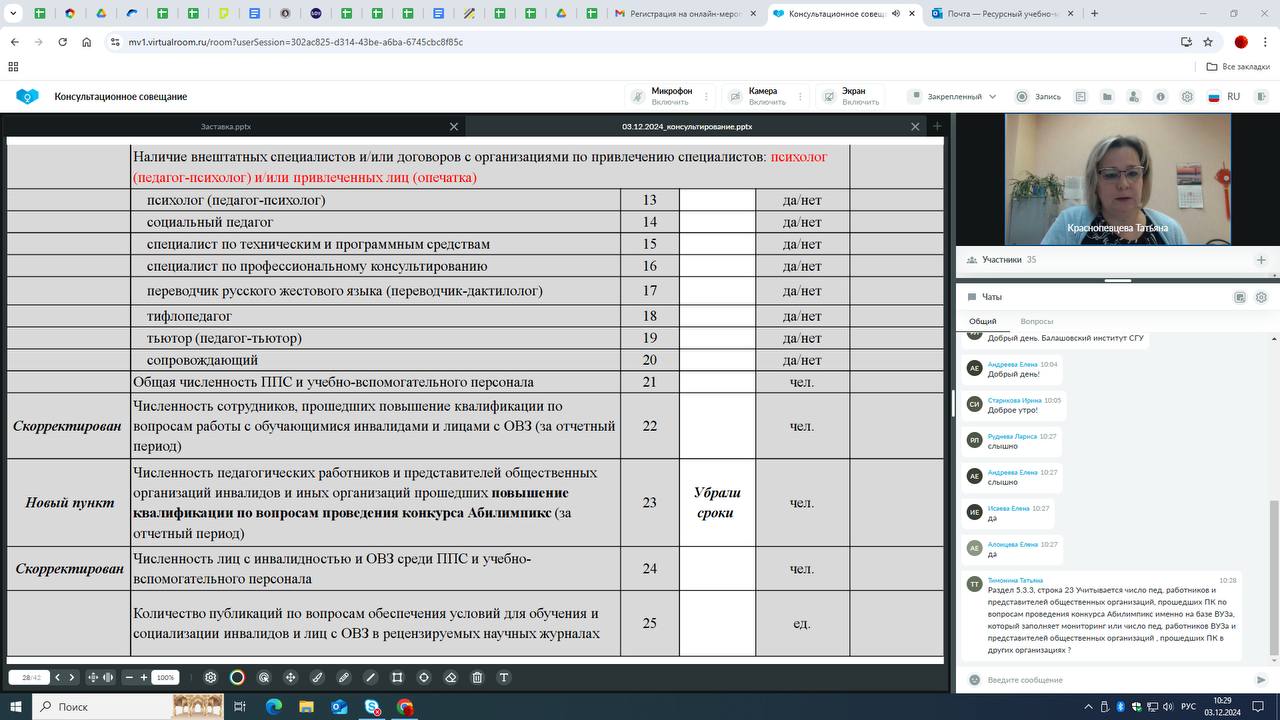Open camera options three-dot menu
1280x720 pixels.
point(801,97)
